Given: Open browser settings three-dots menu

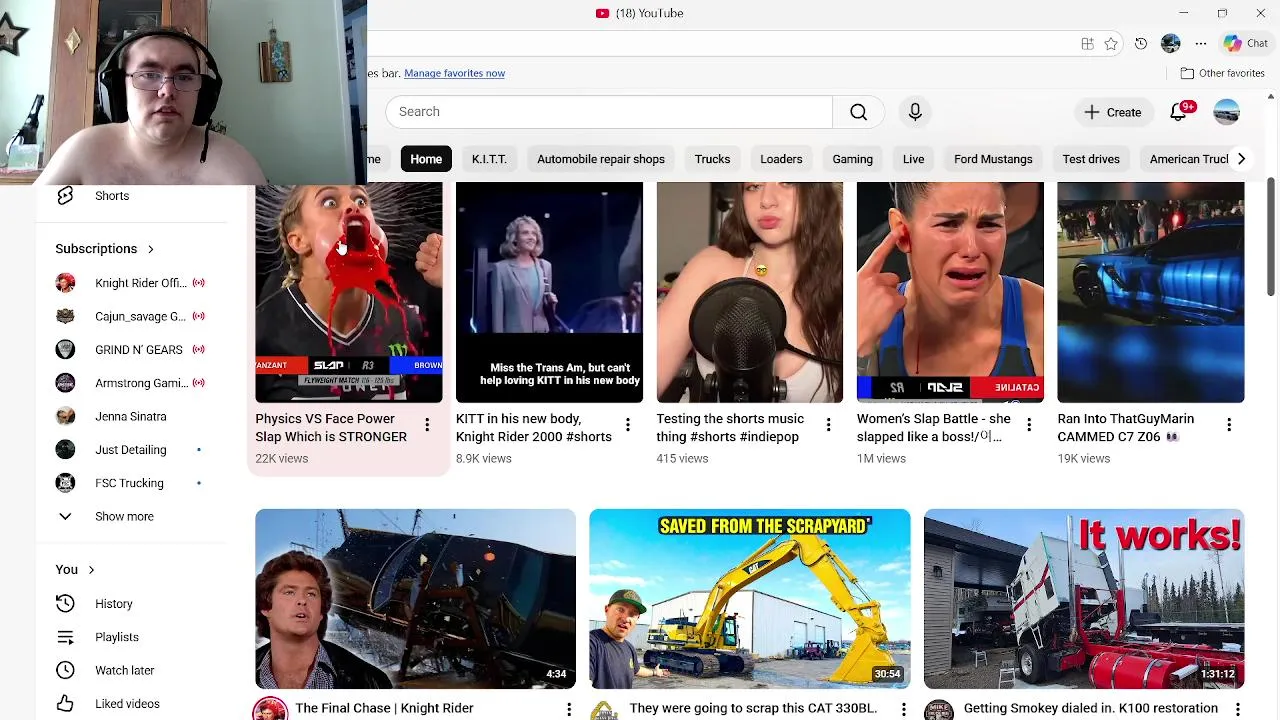Looking at the screenshot, I should (x=1201, y=44).
